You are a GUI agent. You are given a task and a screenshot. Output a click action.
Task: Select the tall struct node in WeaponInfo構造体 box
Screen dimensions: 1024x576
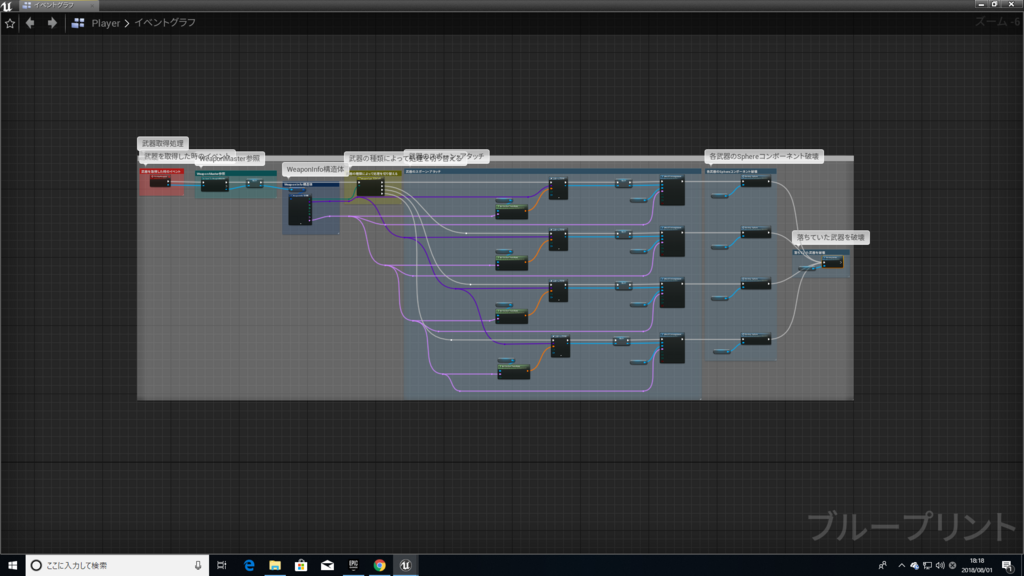point(300,209)
